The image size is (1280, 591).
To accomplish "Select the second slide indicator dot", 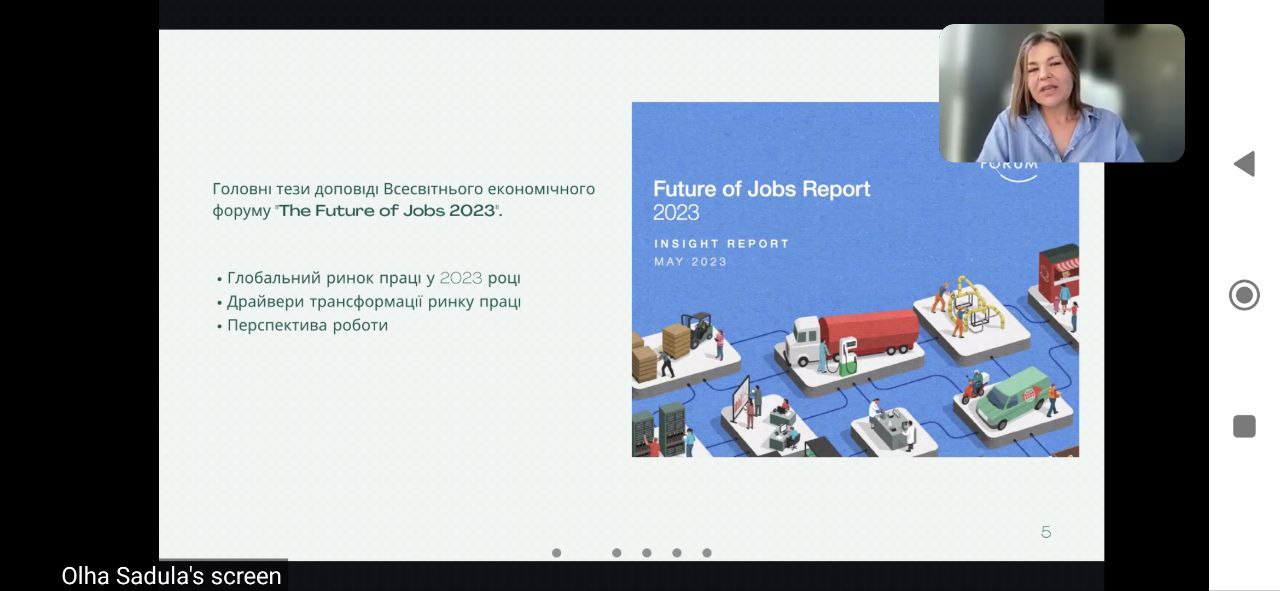I will tap(617, 553).
